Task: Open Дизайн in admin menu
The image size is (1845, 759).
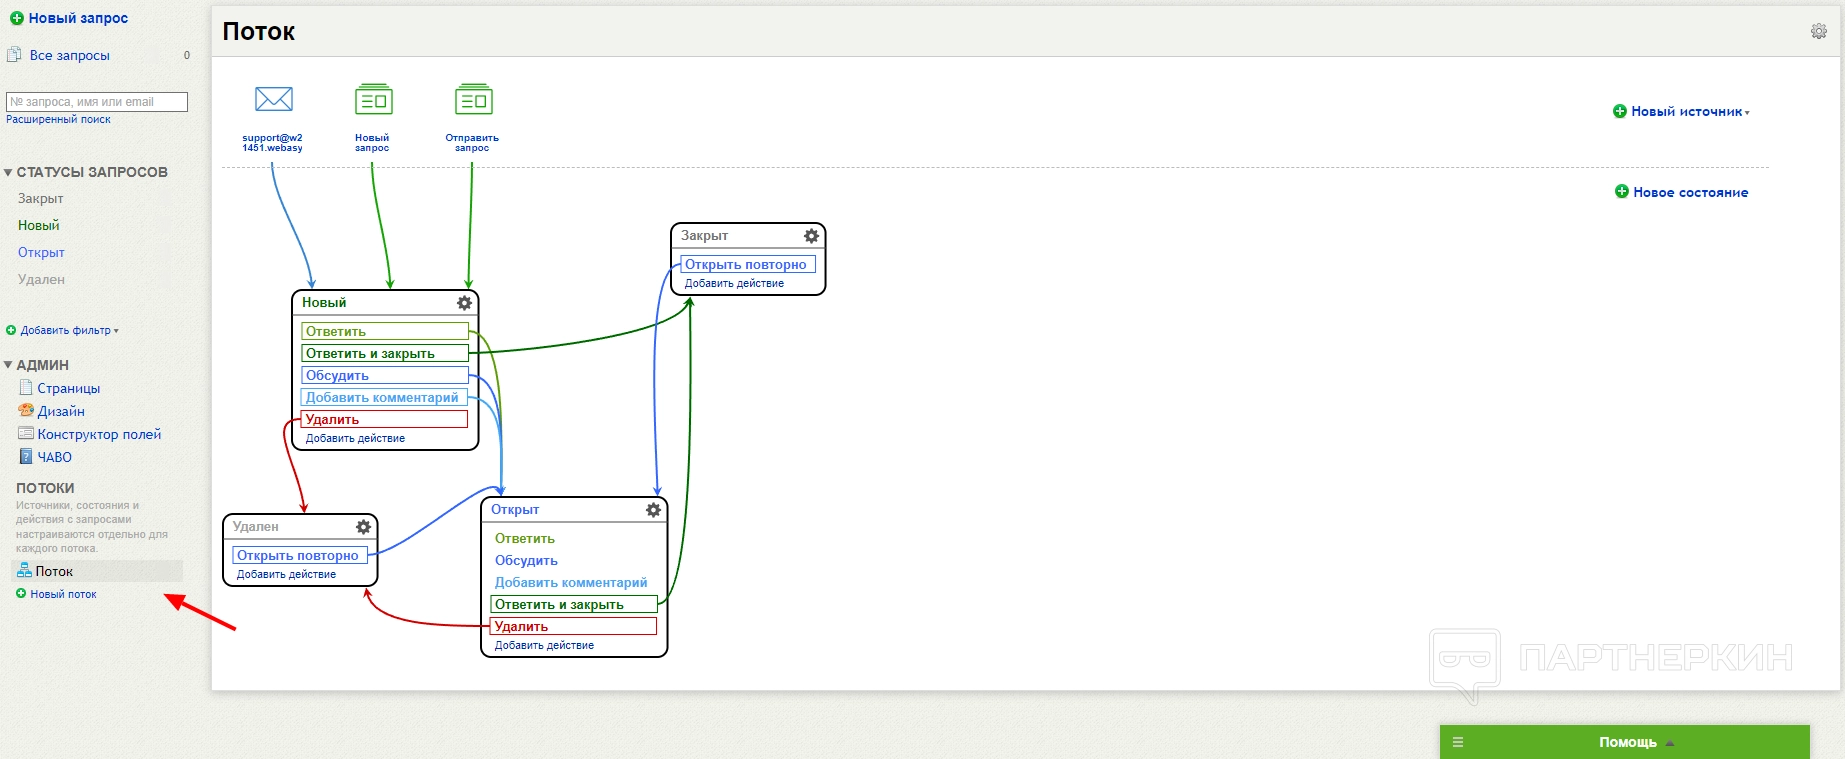Action: click(x=61, y=411)
